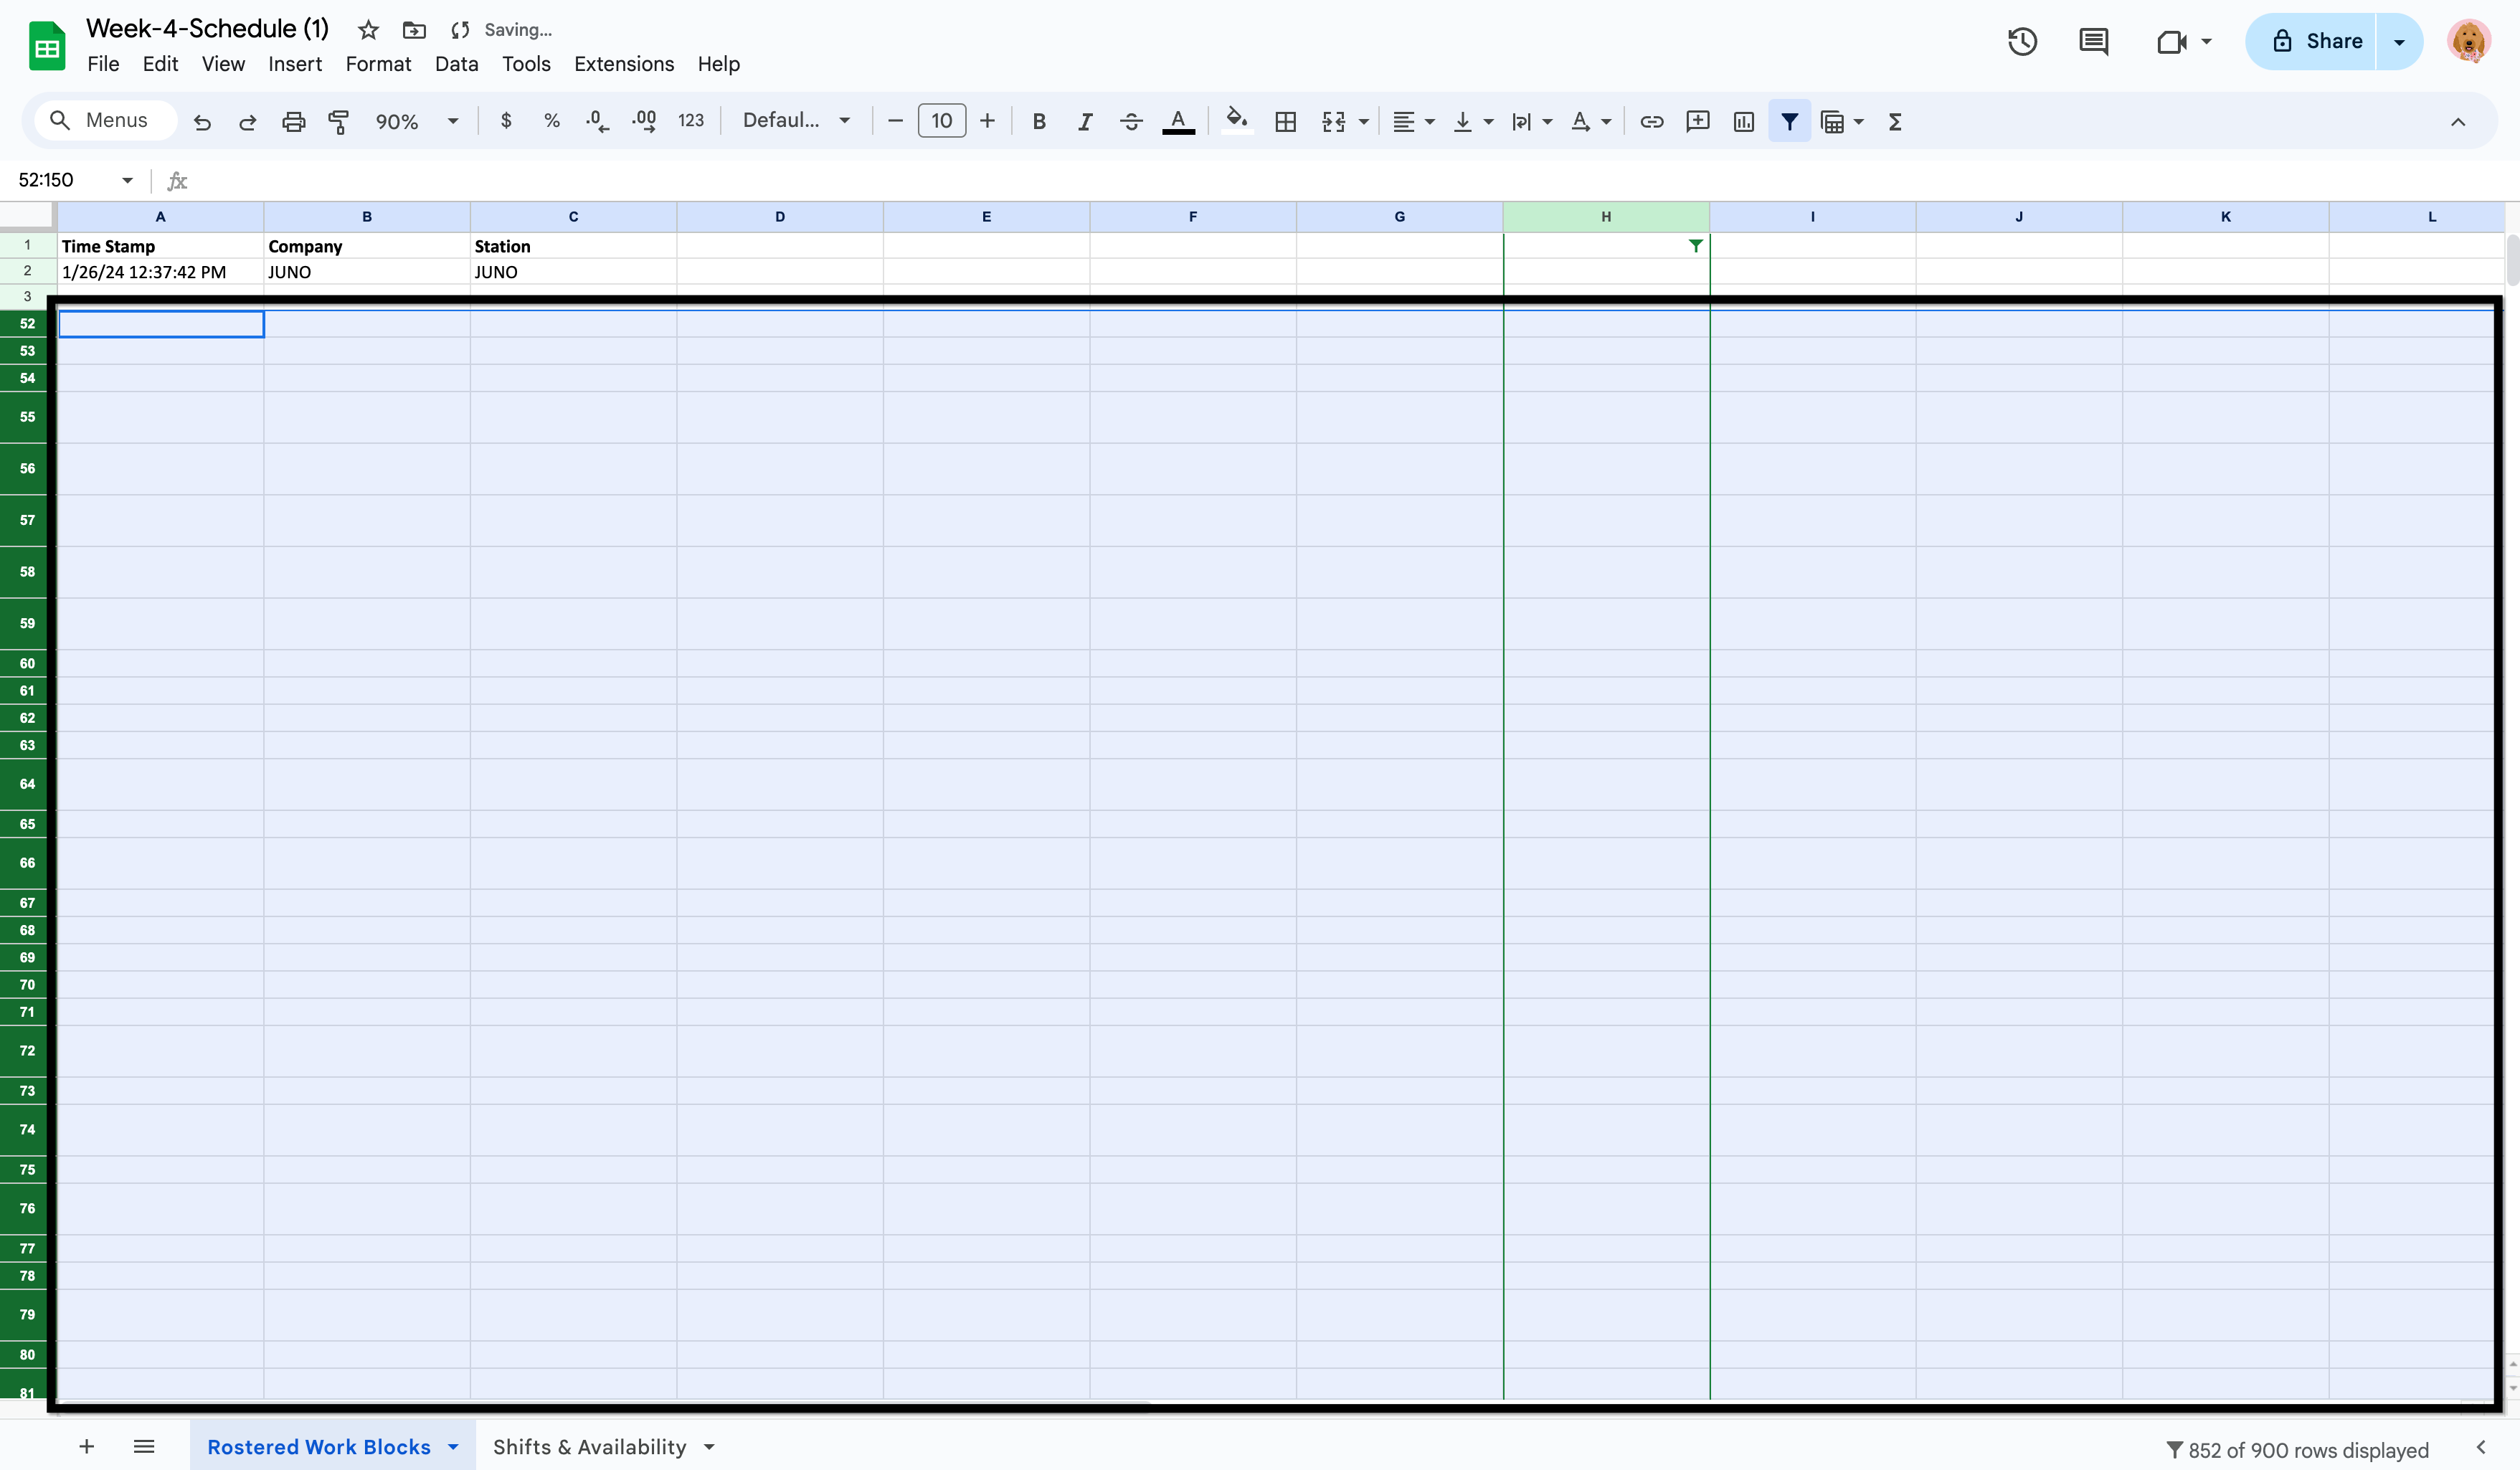Select the paint format roller icon
The width and height of the screenshot is (2520, 1470).
tap(339, 122)
